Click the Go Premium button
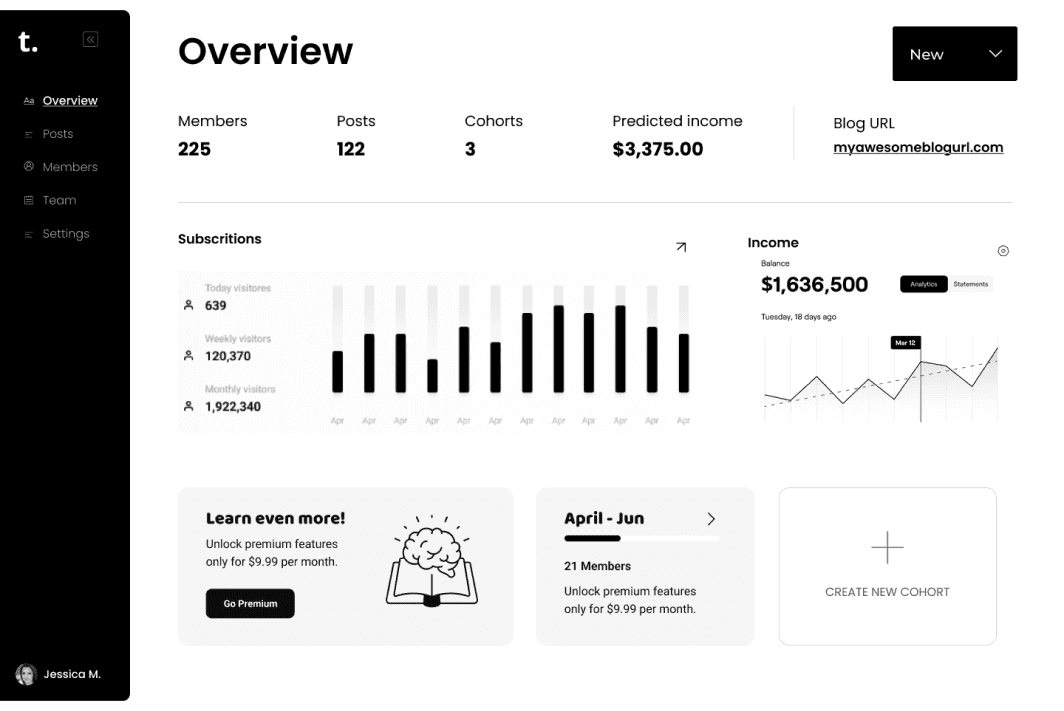This screenshot has width=1064, height=711. [x=250, y=603]
